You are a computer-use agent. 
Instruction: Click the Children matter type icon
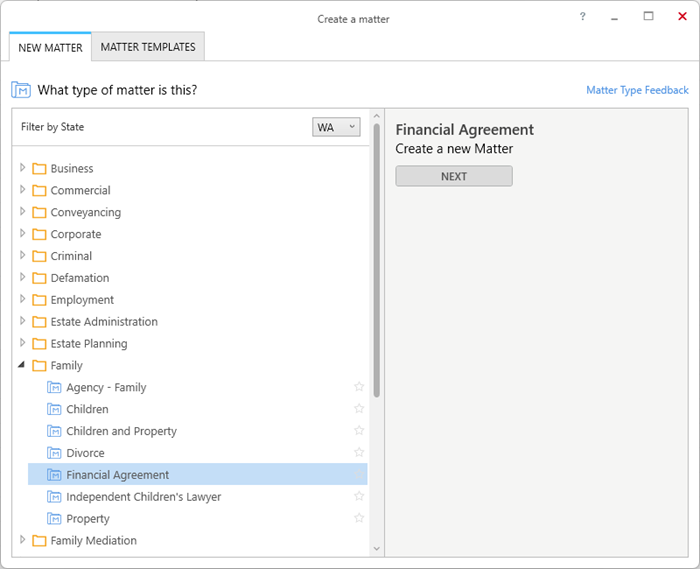(54, 409)
